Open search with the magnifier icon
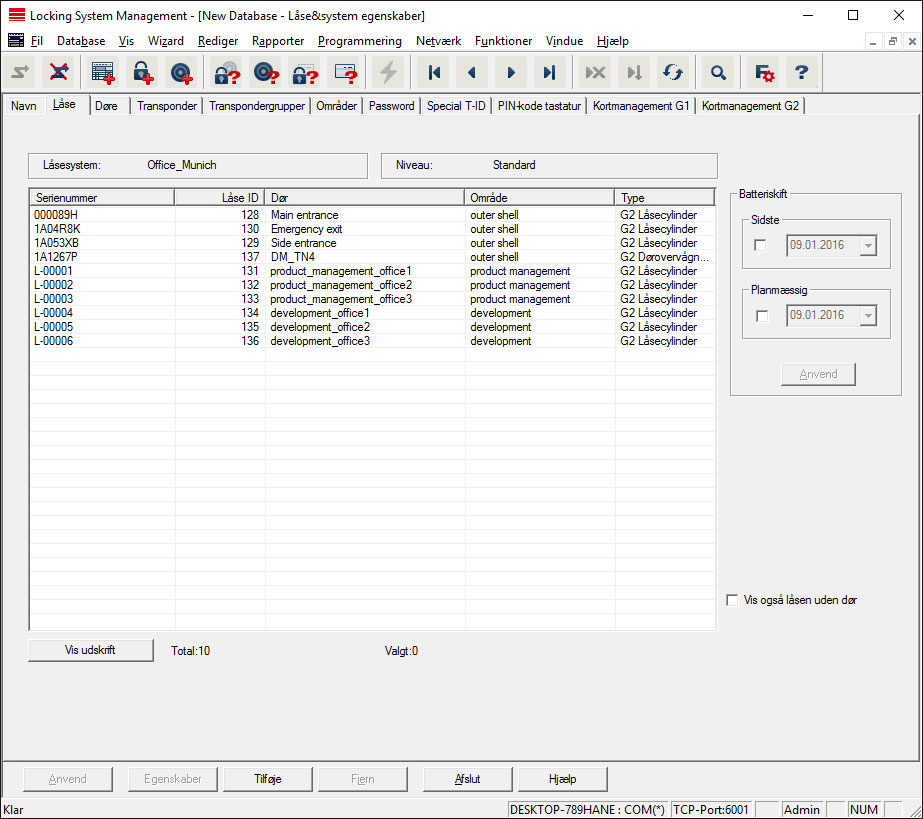Screen dimensions: 923x819 click(717, 72)
